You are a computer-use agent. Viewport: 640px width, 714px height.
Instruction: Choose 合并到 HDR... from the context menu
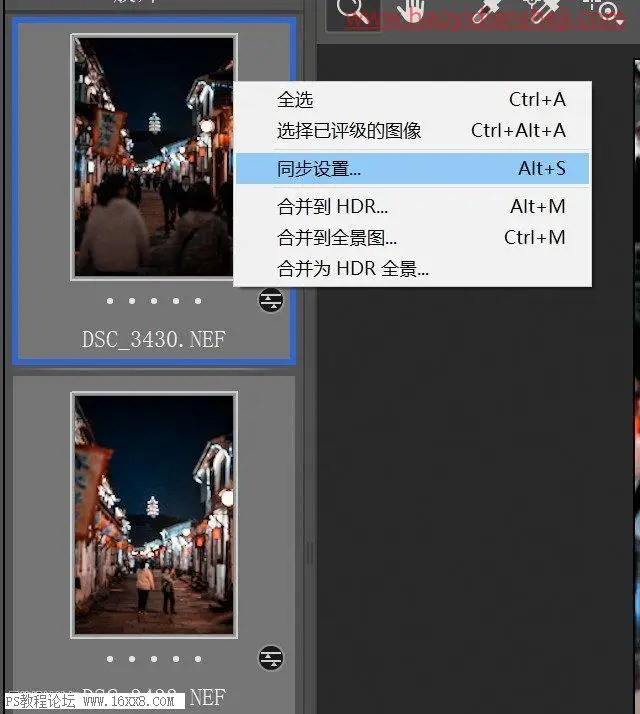click(x=412, y=207)
